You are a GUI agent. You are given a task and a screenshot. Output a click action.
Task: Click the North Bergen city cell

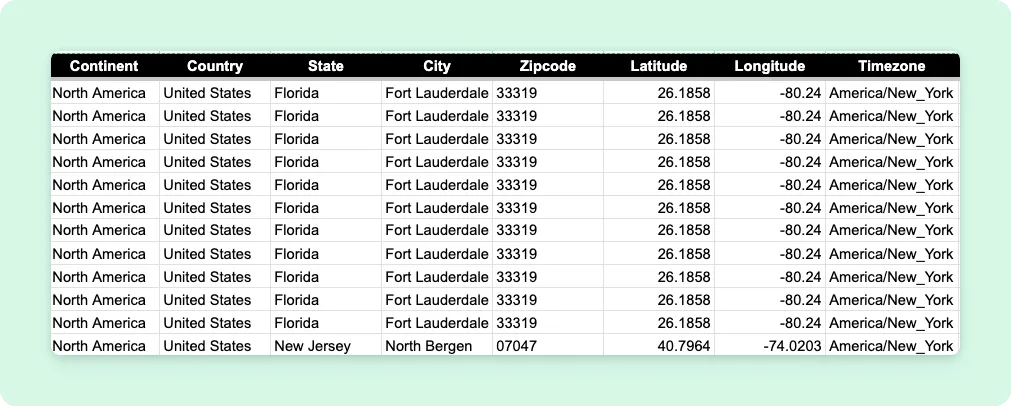437,346
